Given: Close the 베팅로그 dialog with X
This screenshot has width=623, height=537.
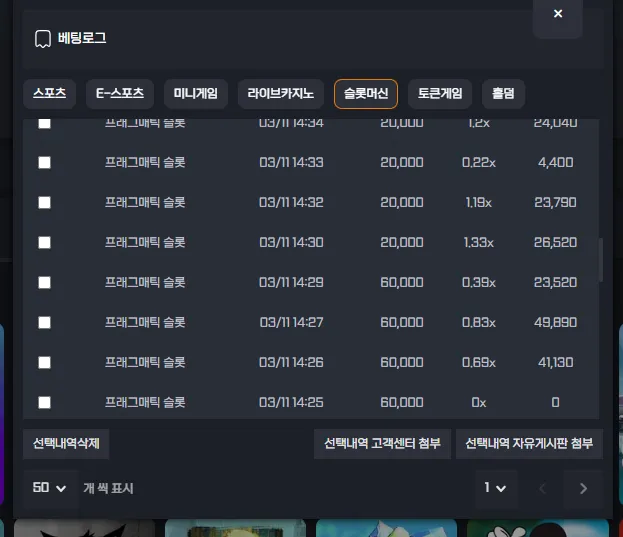Looking at the screenshot, I should 558,14.
